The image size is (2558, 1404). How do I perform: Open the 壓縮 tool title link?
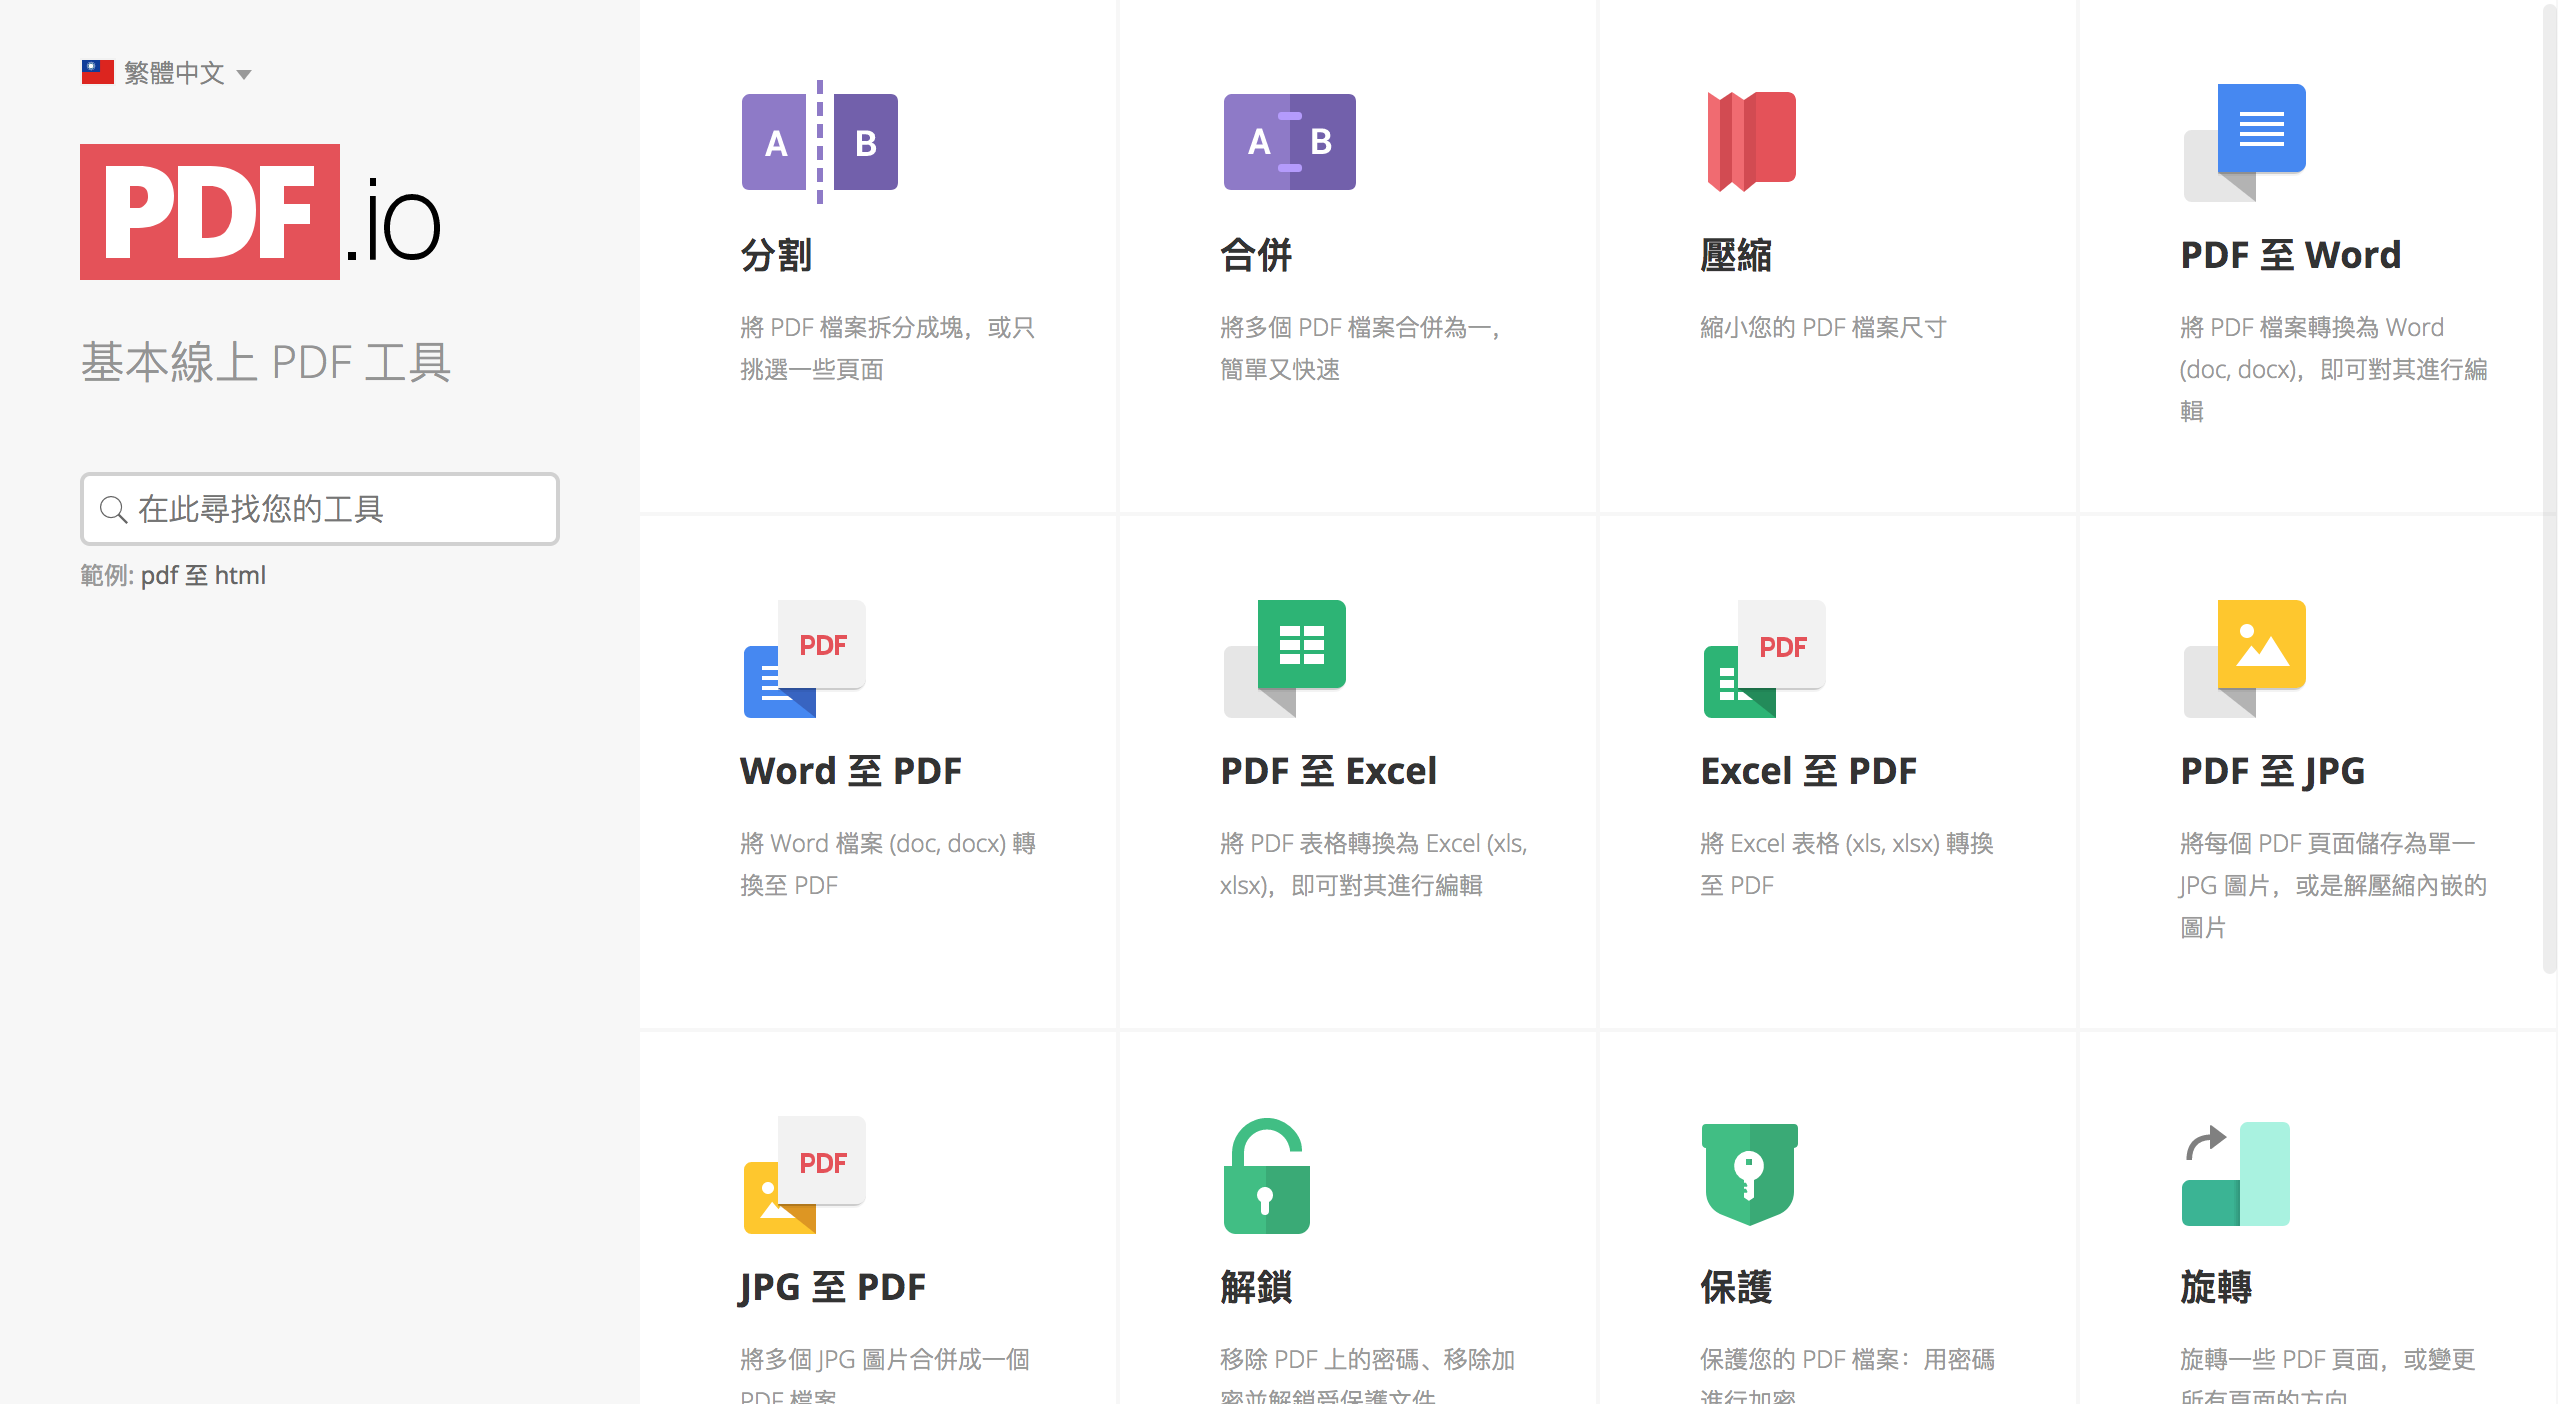click(x=1736, y=255)
